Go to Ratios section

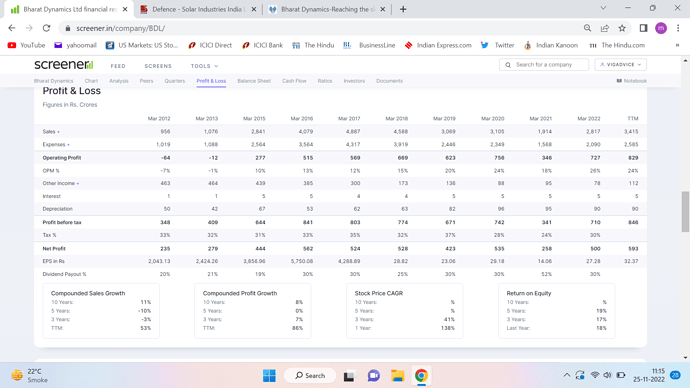[325, 81]
